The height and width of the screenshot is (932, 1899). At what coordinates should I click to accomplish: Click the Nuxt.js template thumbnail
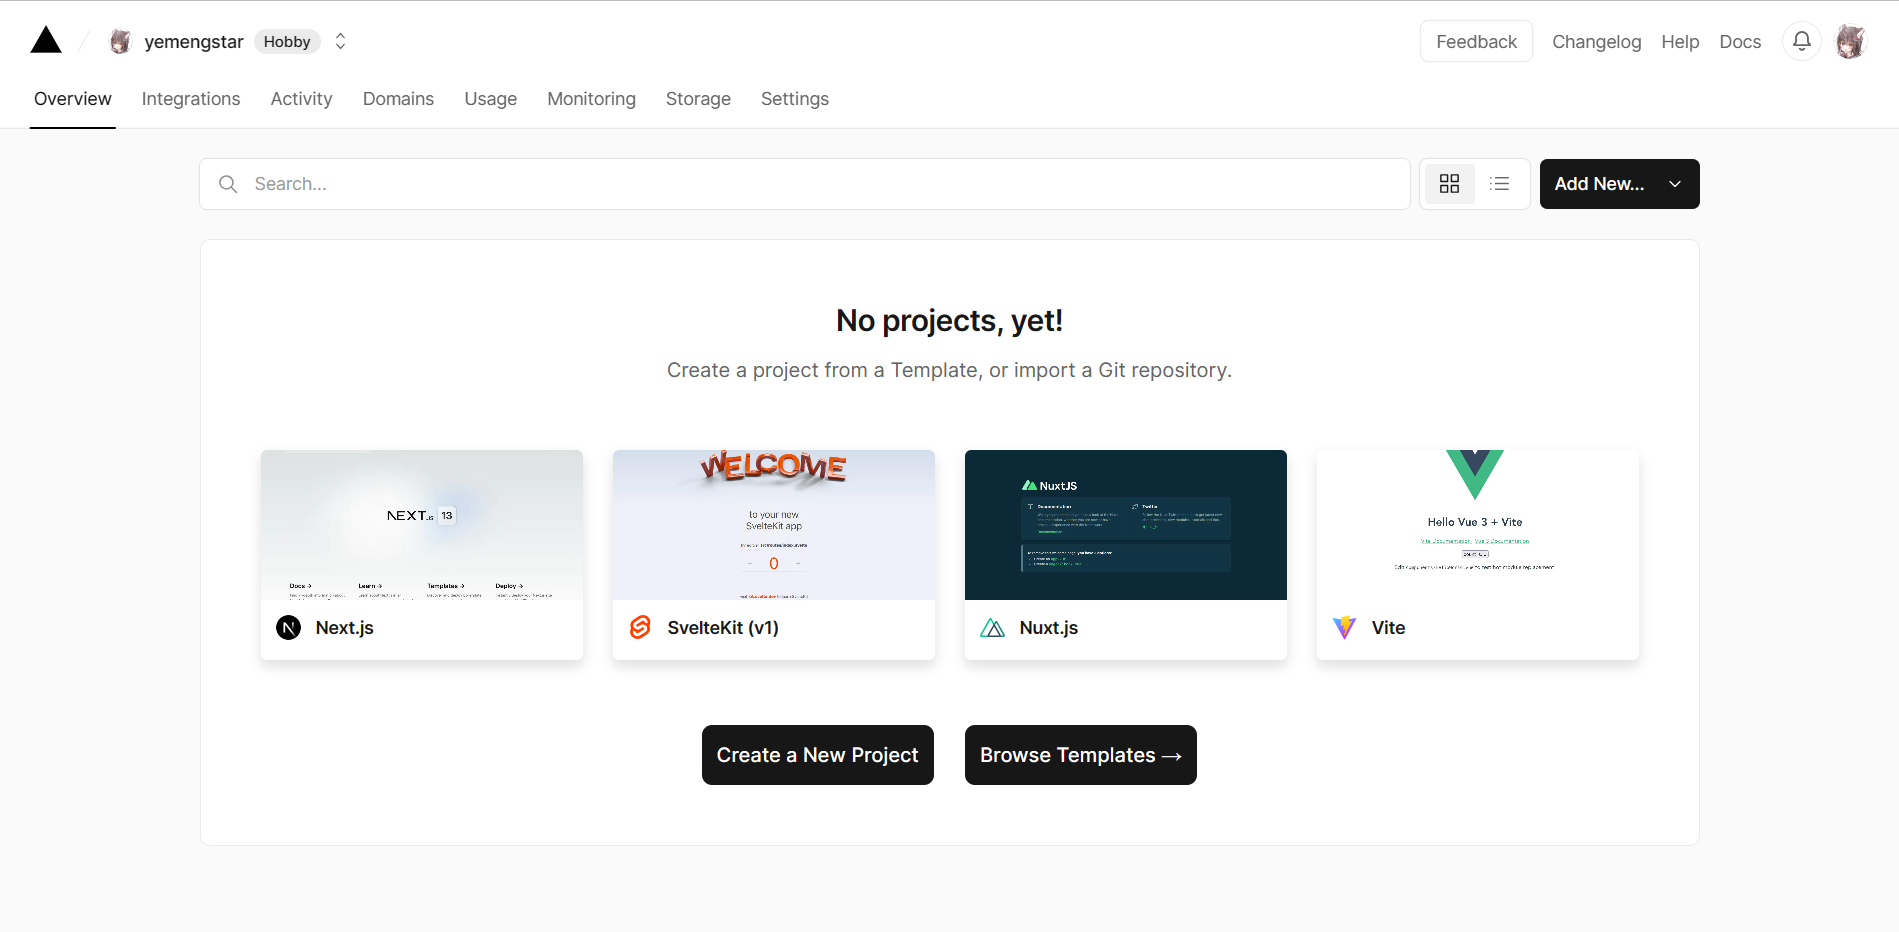point(1125,523)
